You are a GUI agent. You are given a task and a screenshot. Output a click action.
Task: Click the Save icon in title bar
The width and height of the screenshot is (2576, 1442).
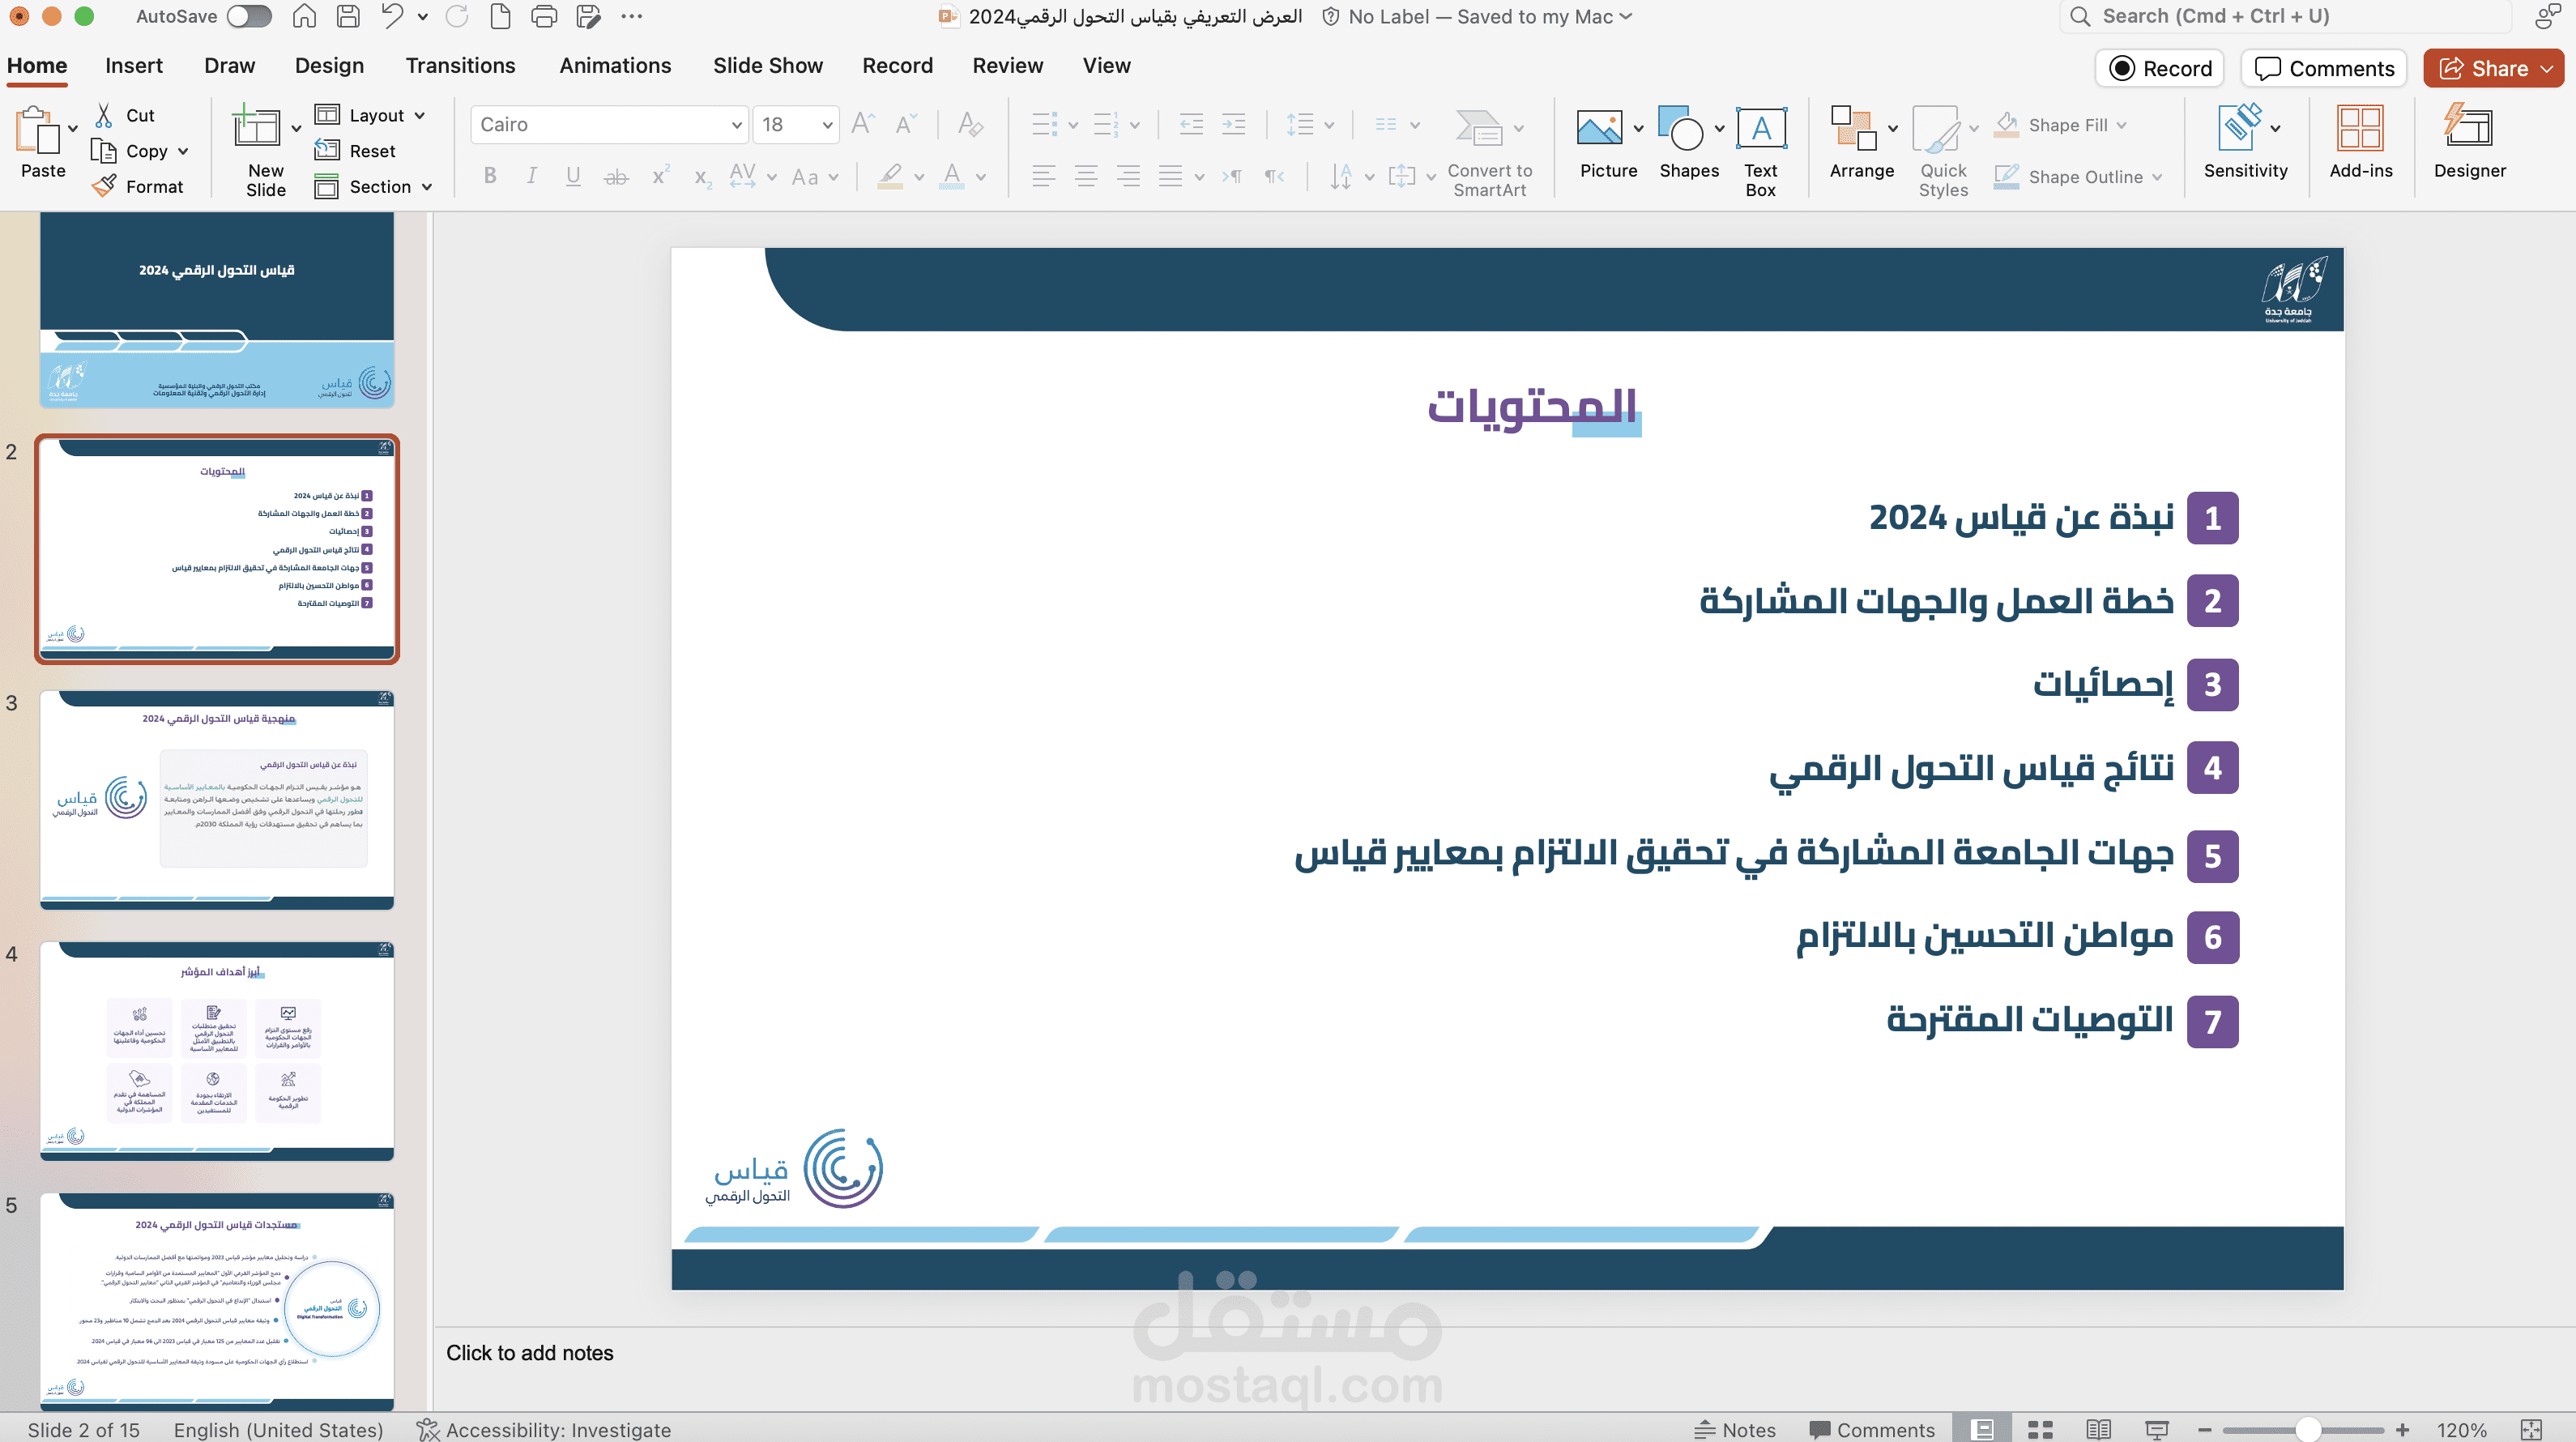[347, 16]
